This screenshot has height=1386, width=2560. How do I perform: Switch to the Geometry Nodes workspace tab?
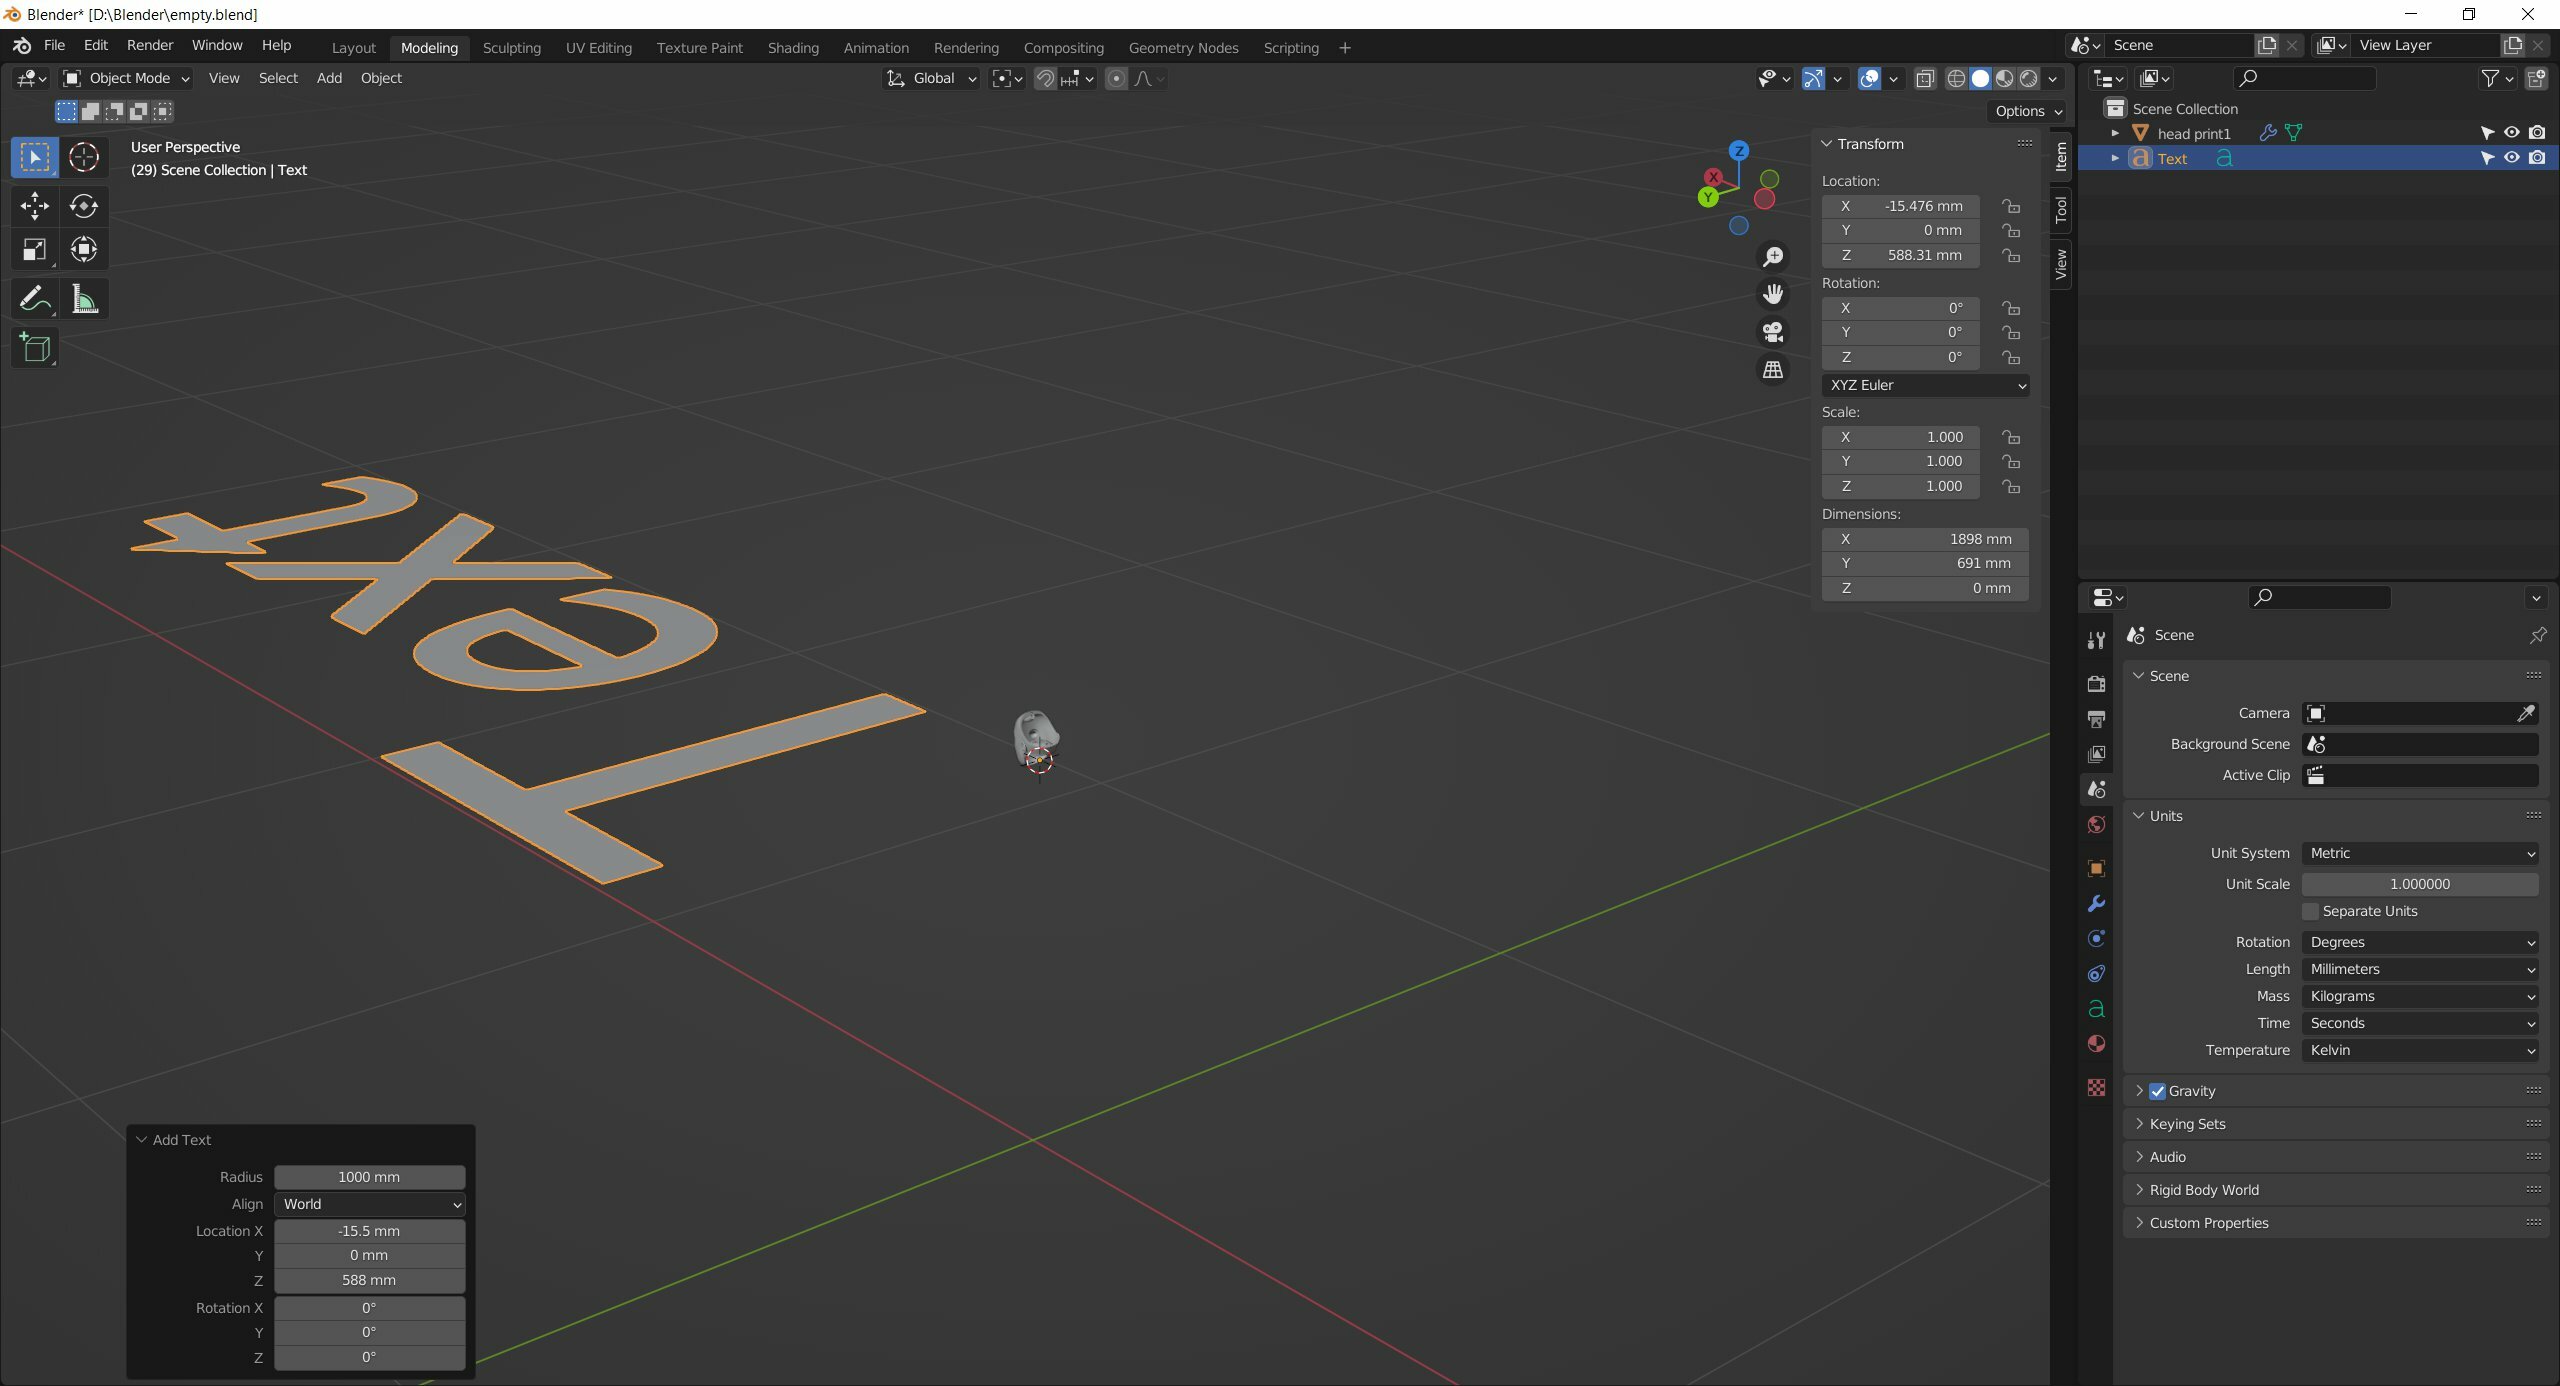click(1183, 48)
